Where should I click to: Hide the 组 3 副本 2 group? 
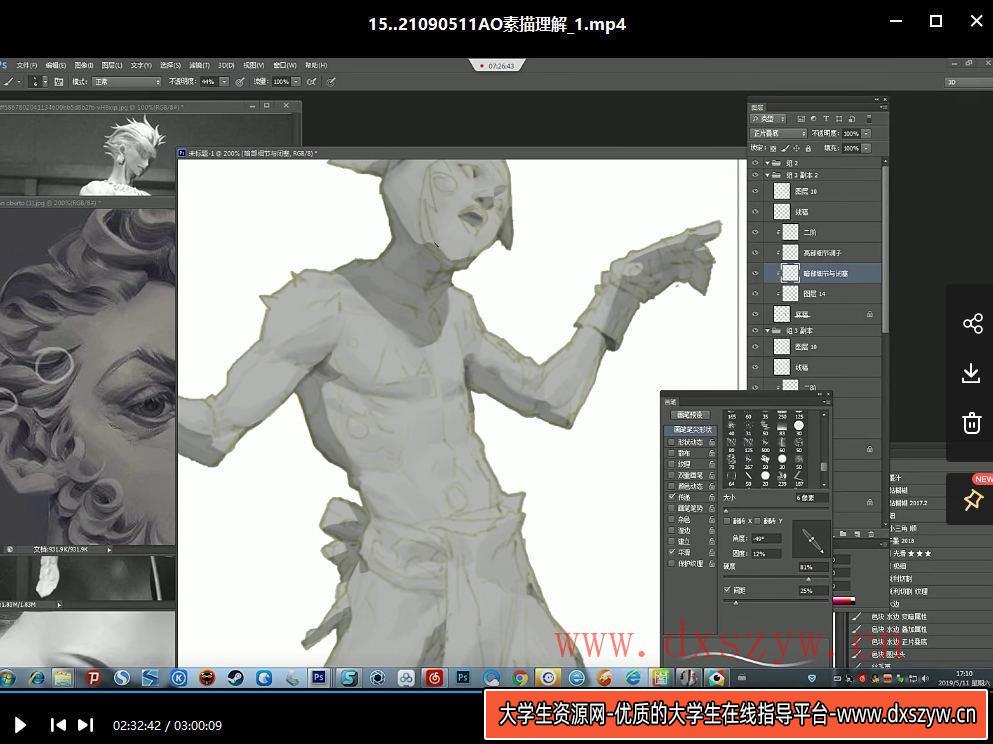755,175
